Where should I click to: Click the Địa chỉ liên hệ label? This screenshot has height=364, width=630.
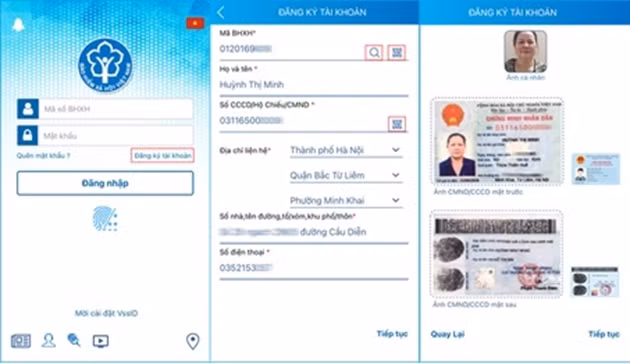click(x=245, y=150)
